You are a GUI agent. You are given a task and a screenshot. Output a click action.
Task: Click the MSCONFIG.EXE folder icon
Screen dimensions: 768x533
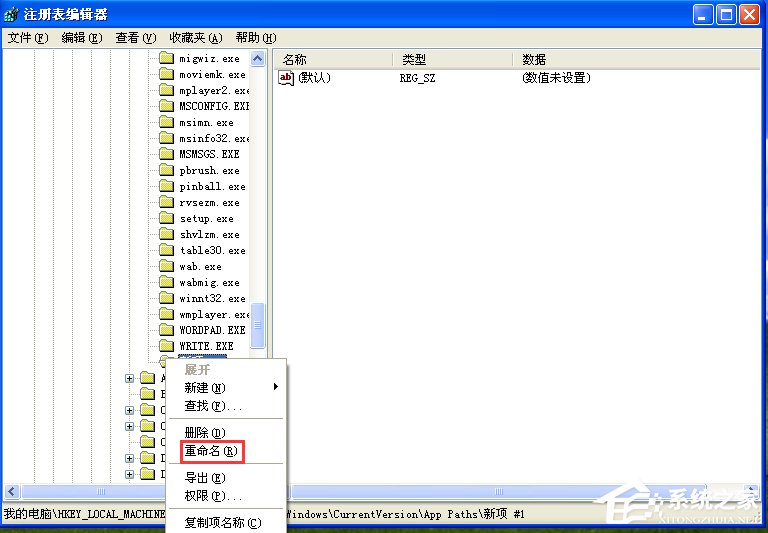(167, 106)
